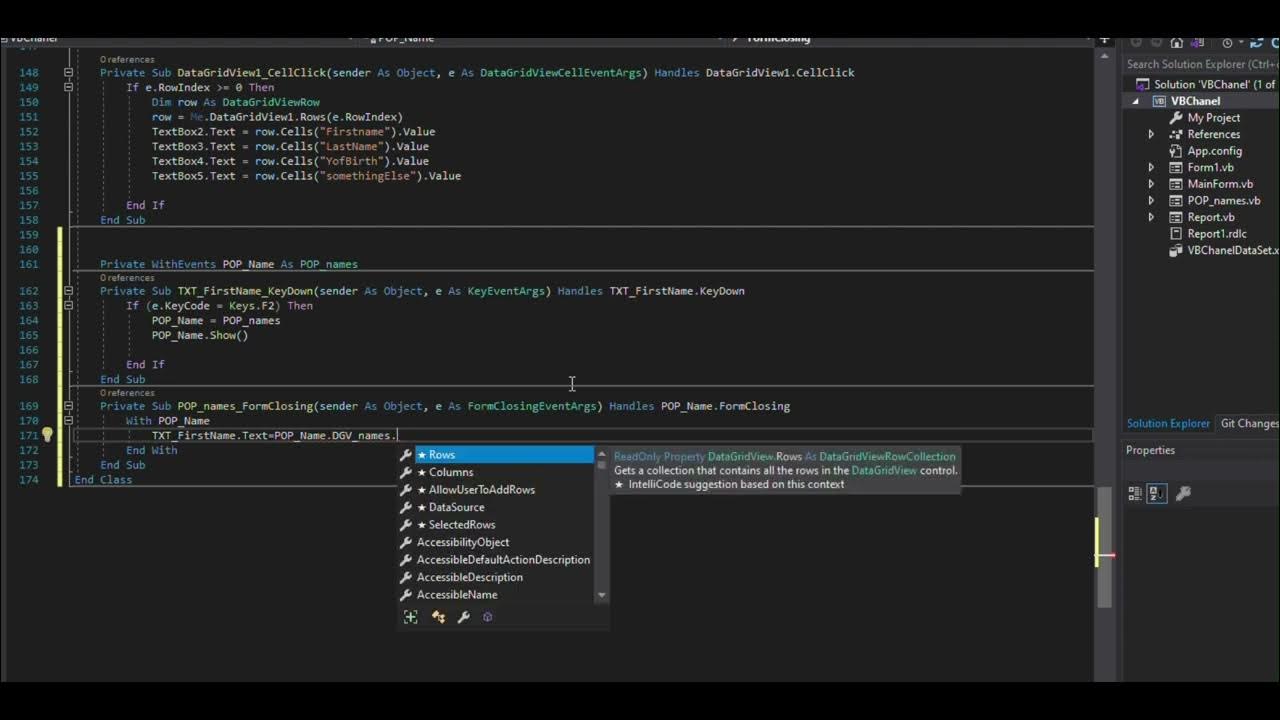This screenshot has width=1280, height=720.
Task: Open Form1.vb from Solution Explorer
Action: tap(1210, 168)
